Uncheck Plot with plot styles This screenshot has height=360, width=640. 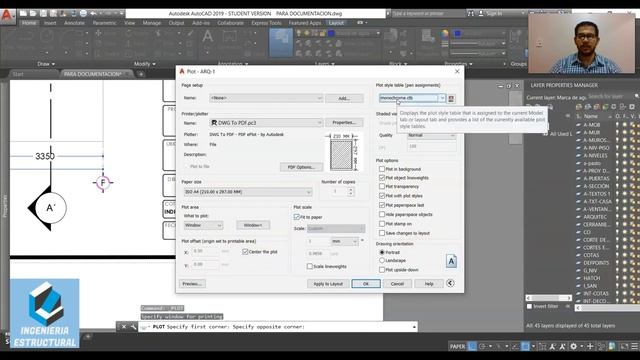(382, 196)
